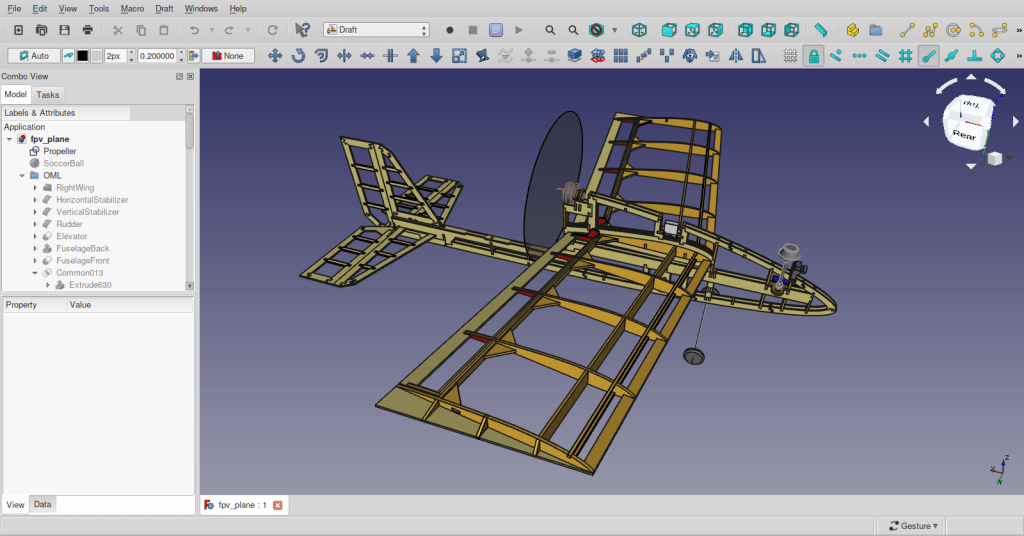Select the Move tool with four arrows
This screenshot has width=1024, height=536.
click(x=275, y=56)
